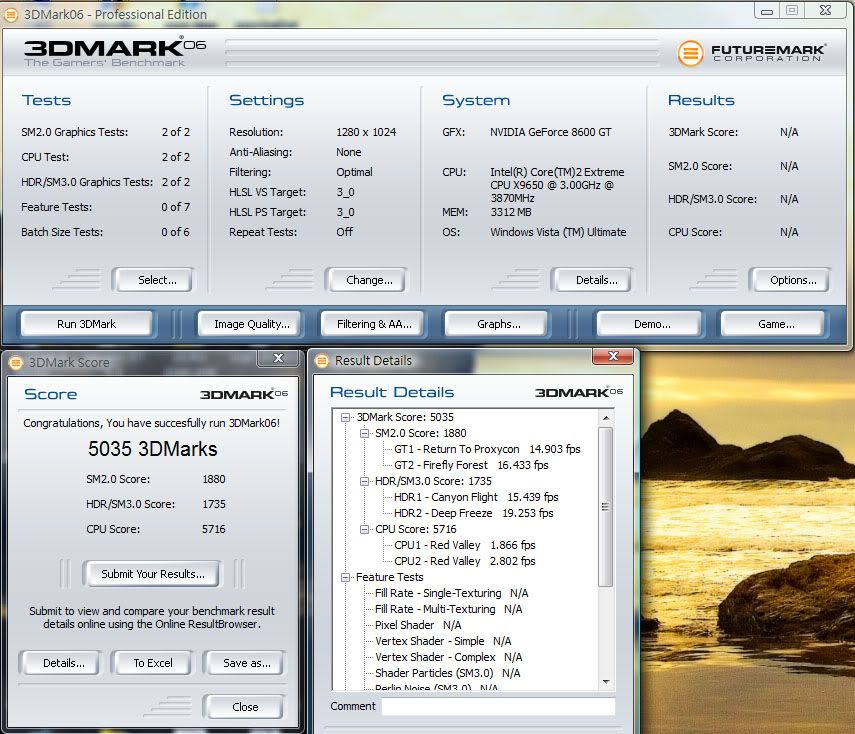Select the HDR1 - Canyon Flight row

476,497
